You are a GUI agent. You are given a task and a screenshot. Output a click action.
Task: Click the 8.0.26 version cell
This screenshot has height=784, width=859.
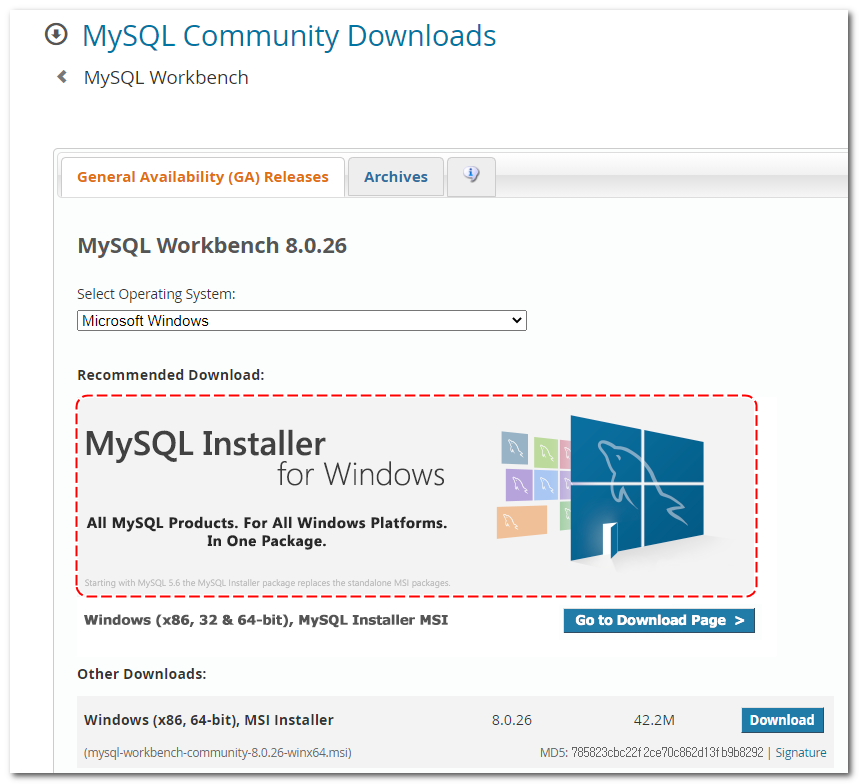coord(512,720)
